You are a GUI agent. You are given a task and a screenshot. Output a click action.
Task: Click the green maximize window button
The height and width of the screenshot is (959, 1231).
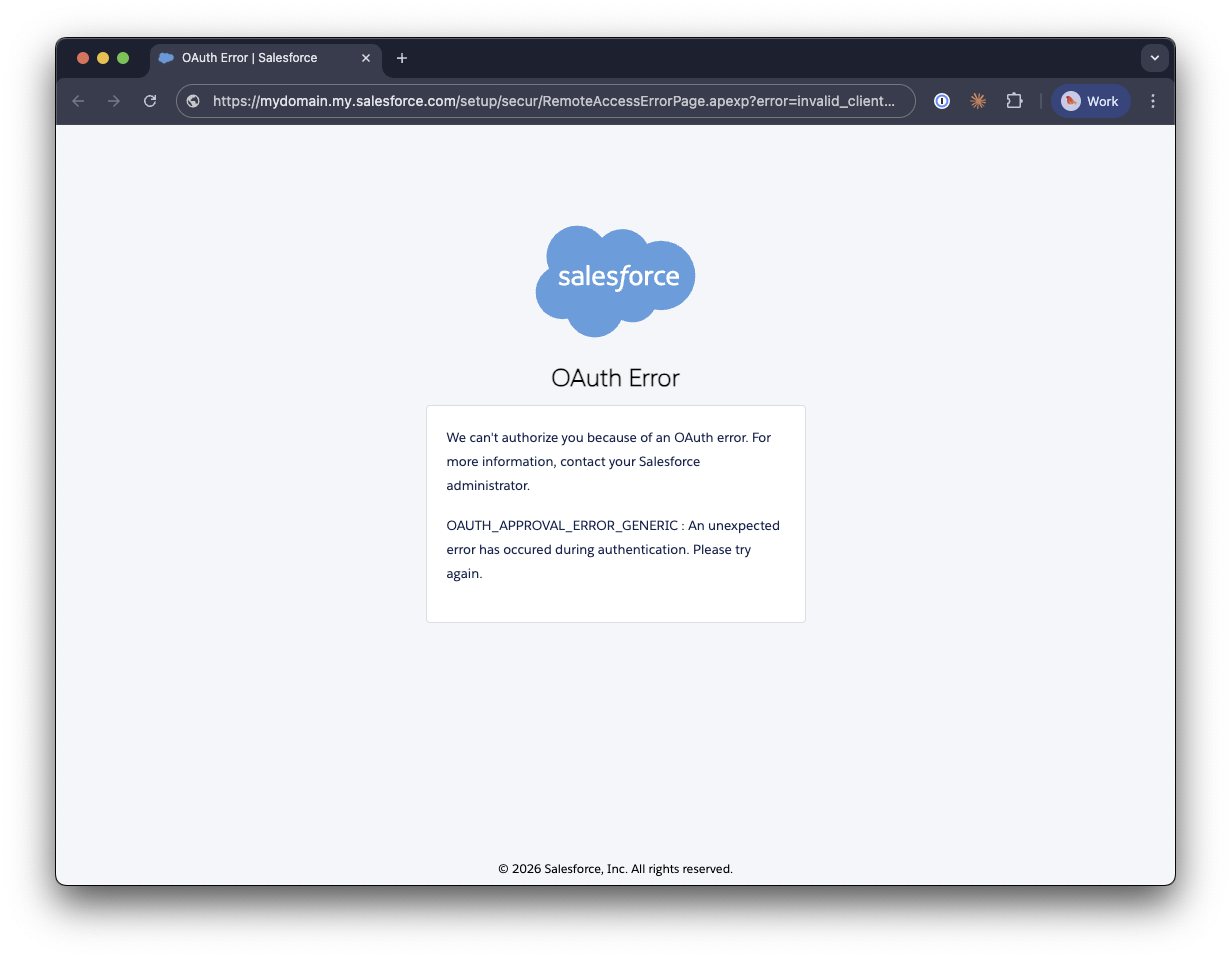123,58
